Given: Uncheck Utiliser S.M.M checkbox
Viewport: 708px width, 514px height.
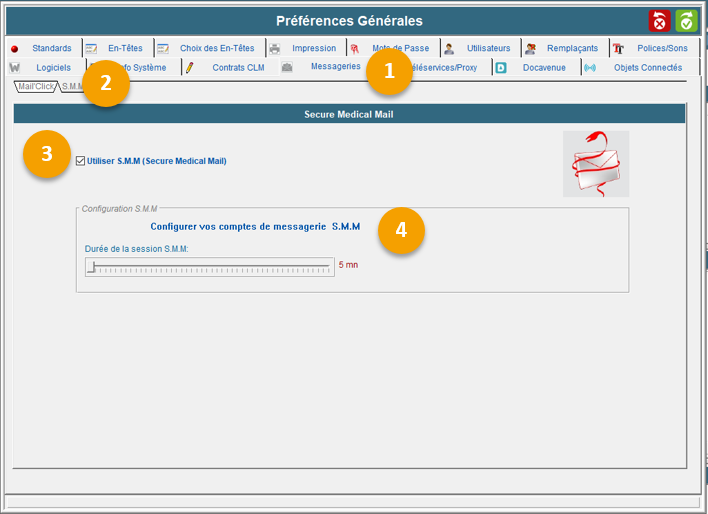Looking at the screenshot, I should 80,160.
